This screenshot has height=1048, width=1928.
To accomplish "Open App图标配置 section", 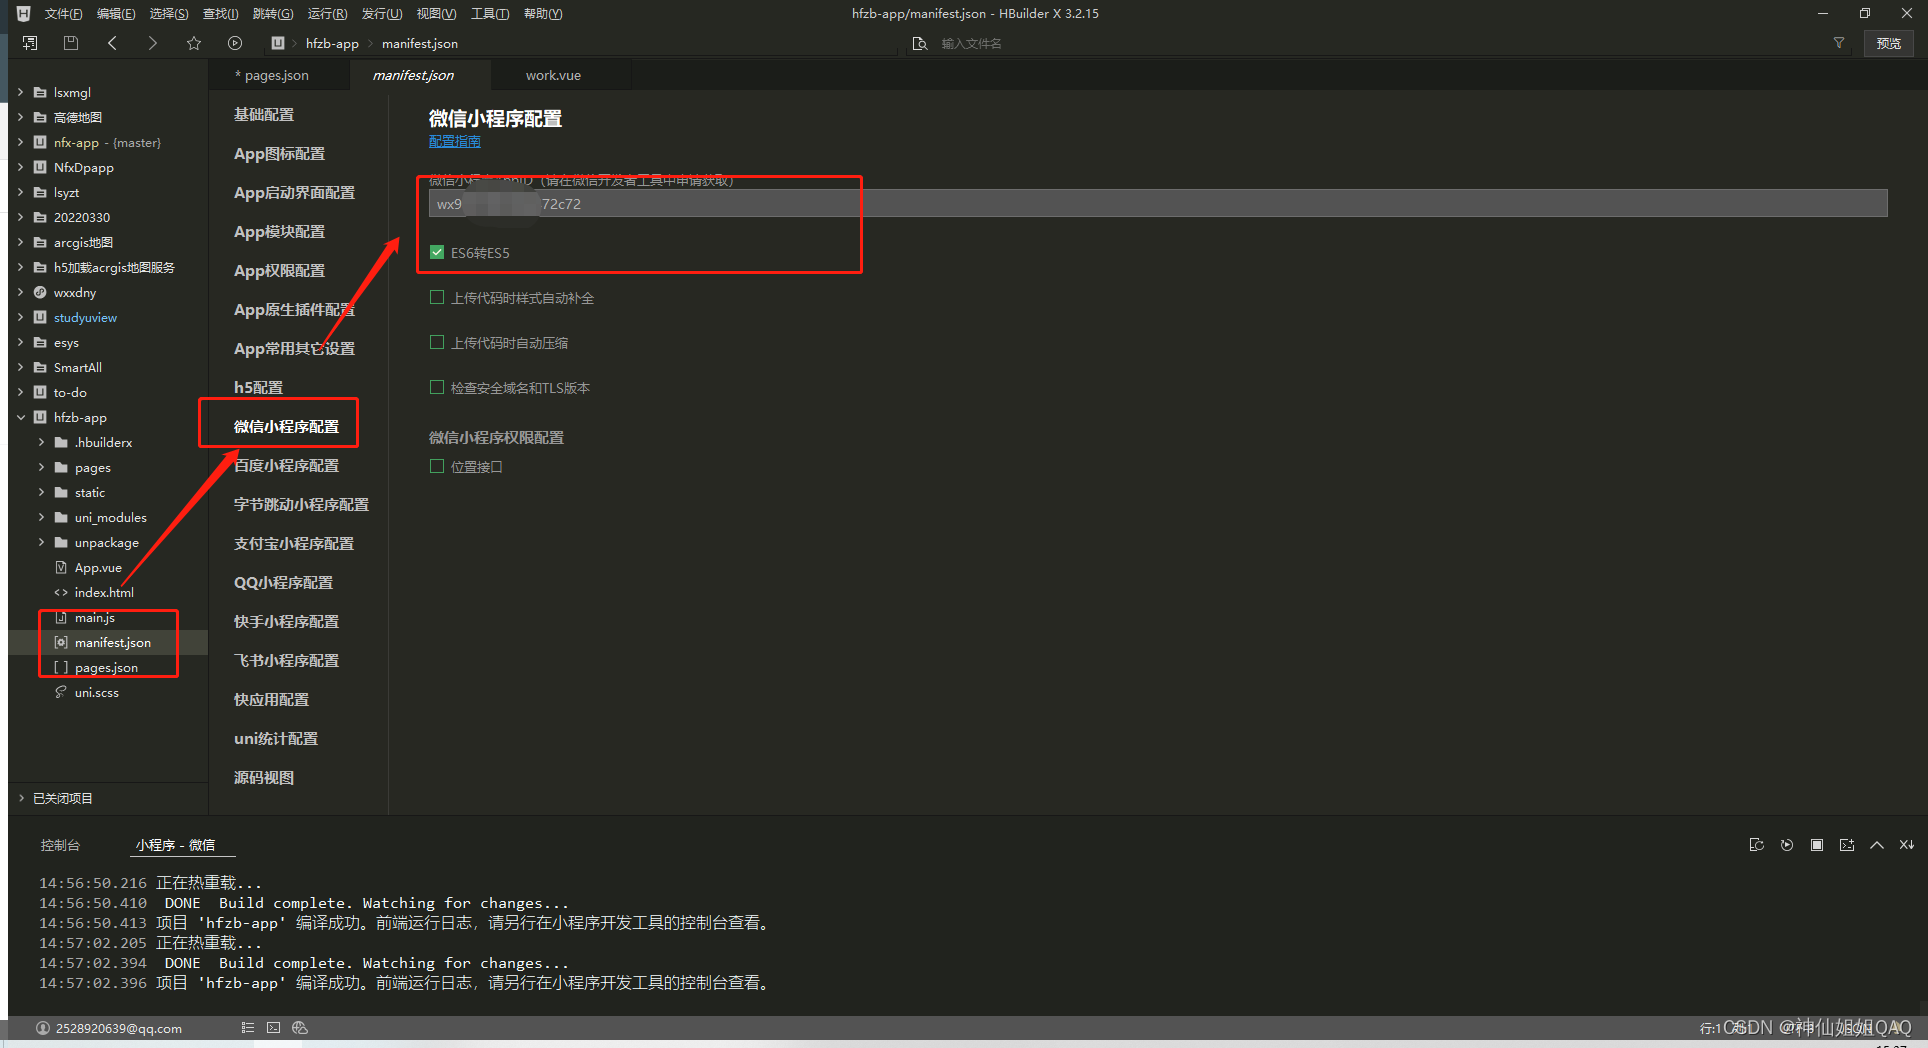I will pos(279,153).
